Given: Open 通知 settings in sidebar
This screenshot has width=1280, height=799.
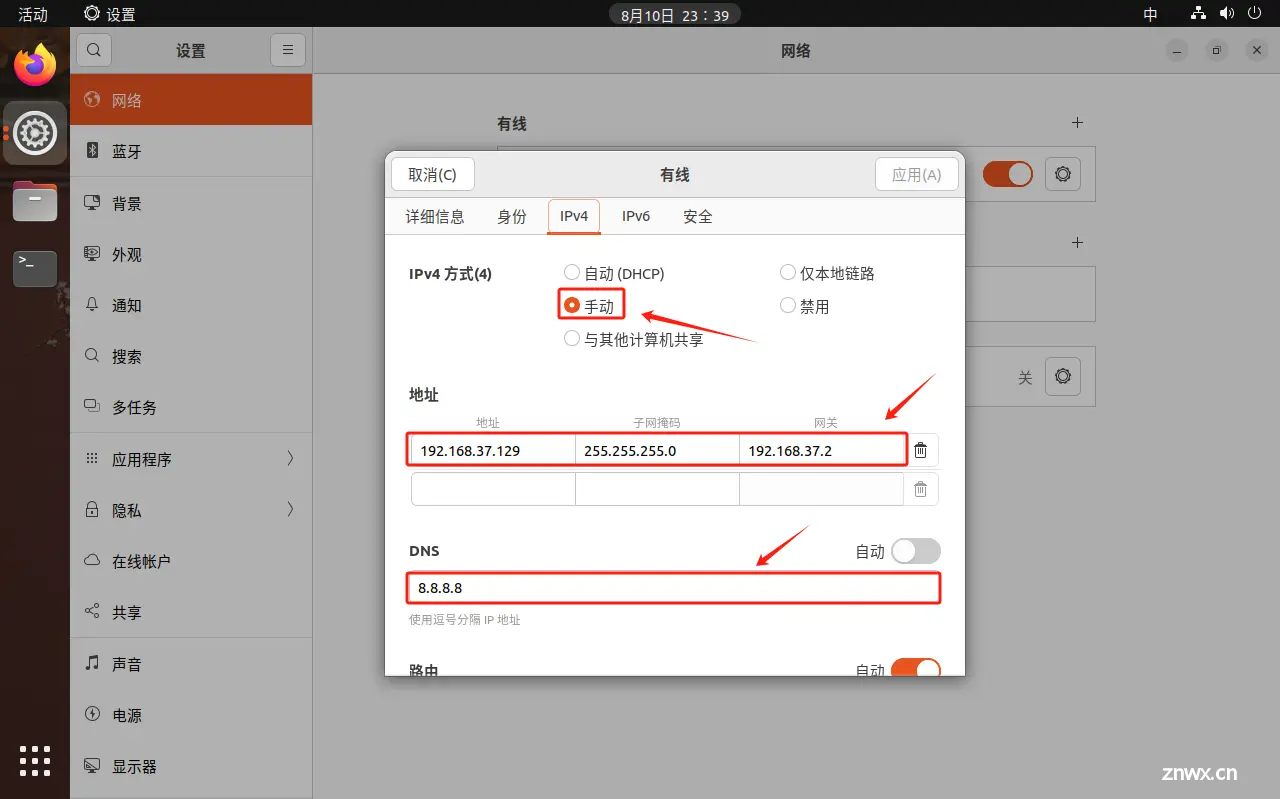Looking at the screenshot, I should click(x=191, y=305).
